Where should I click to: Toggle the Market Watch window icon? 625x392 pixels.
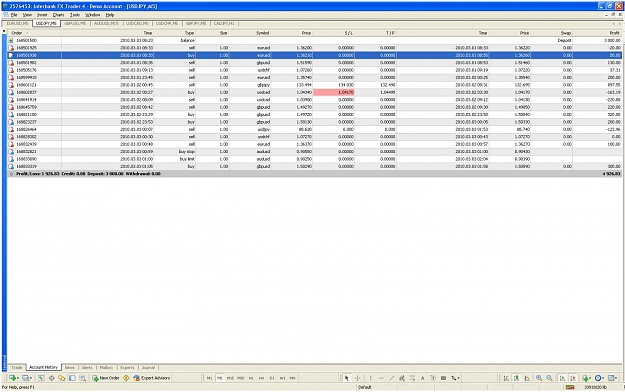point(41,378)
